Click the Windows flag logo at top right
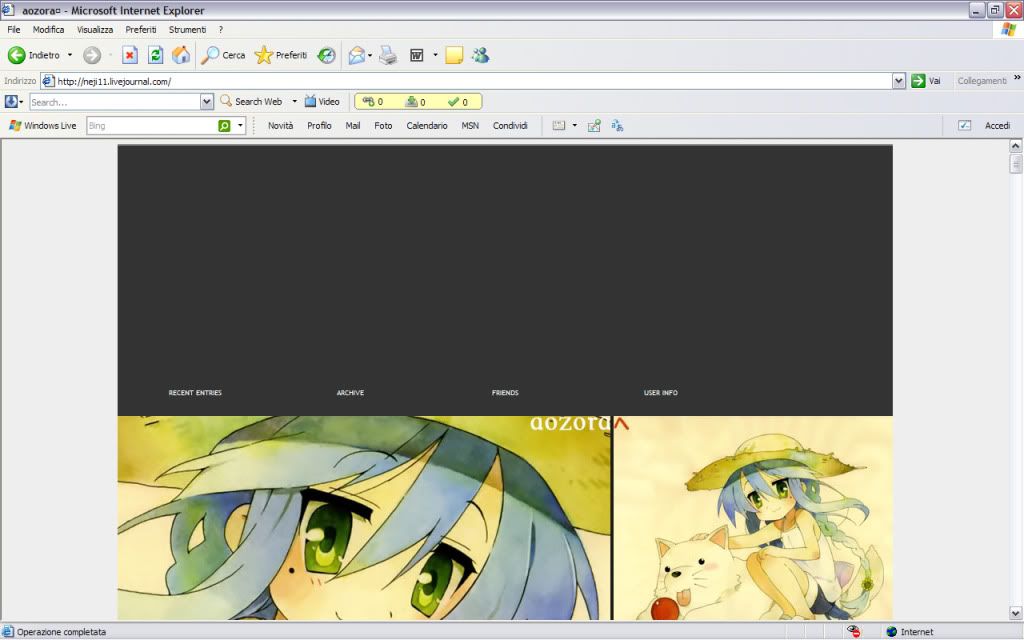Image resolution: width=1024 pixels, height=640 pixels. 1009,29
